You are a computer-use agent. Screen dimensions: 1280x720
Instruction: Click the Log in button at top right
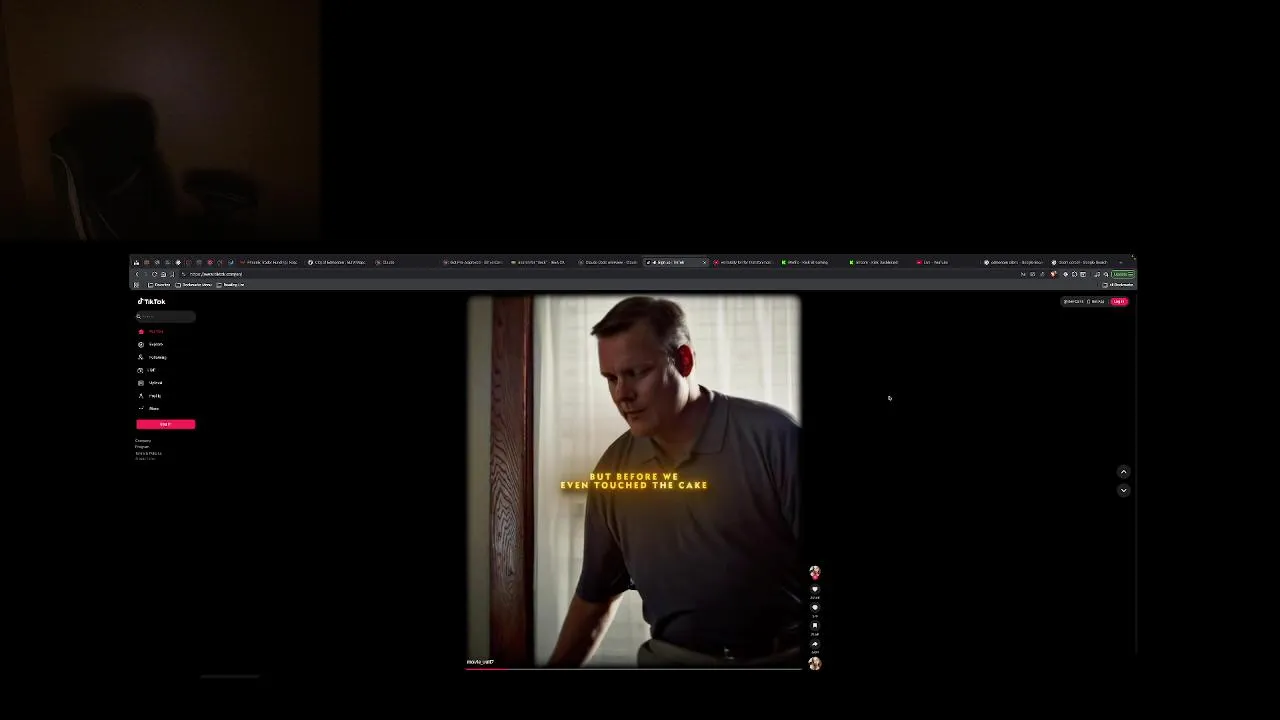coord(1119,301)
